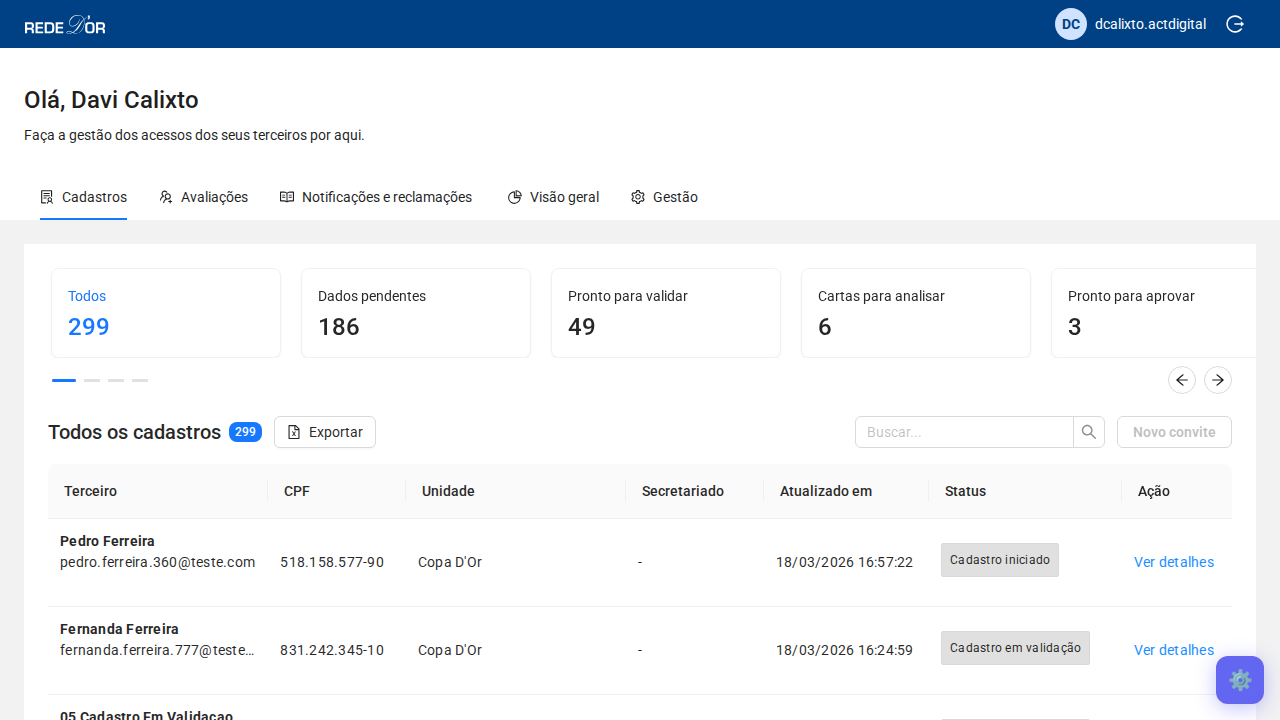Click the search magnifier icon
The width and height of the screenshot is (1280, 720).
[1089, 432]
